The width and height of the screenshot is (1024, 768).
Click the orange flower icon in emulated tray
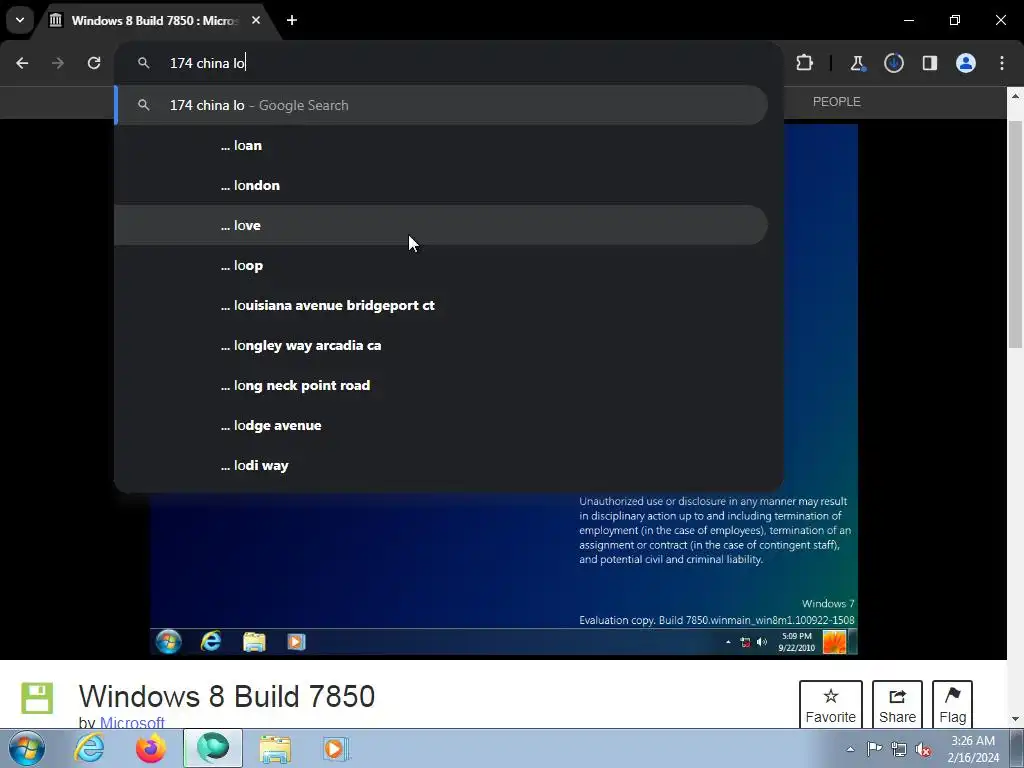pyautogui.click(x=834, y=642)
